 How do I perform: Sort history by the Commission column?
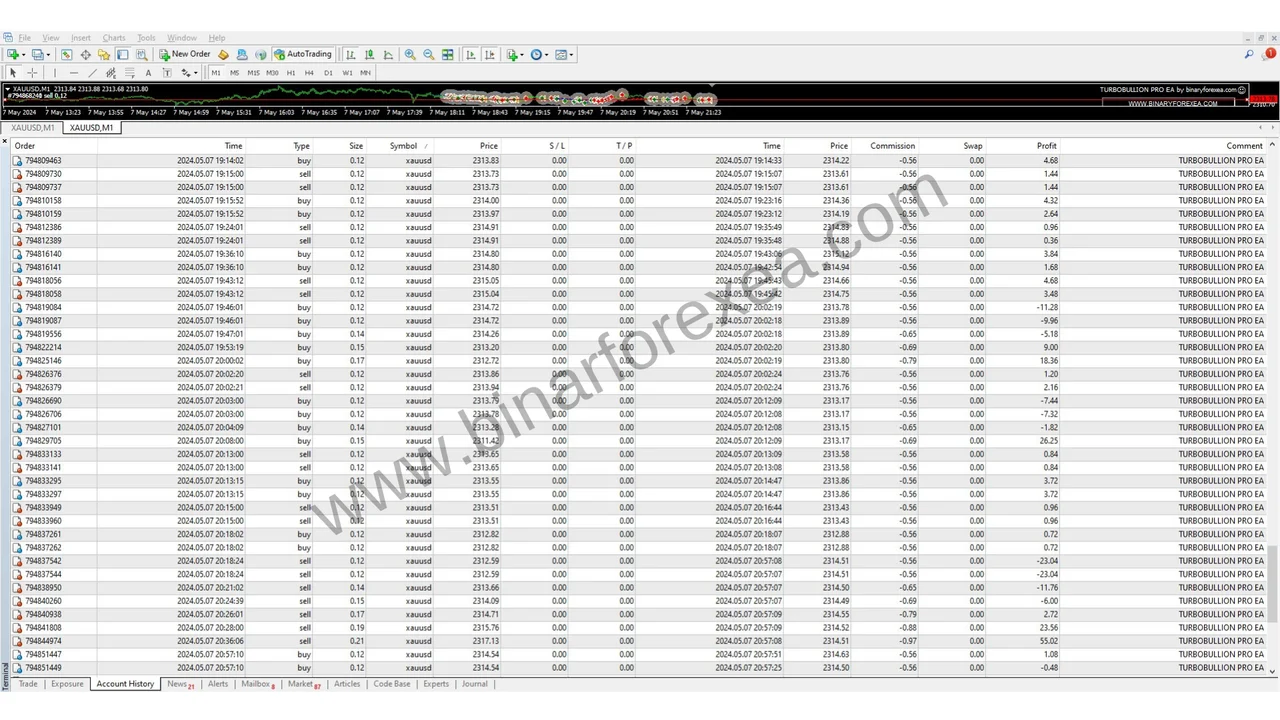[x=892, y=146]
